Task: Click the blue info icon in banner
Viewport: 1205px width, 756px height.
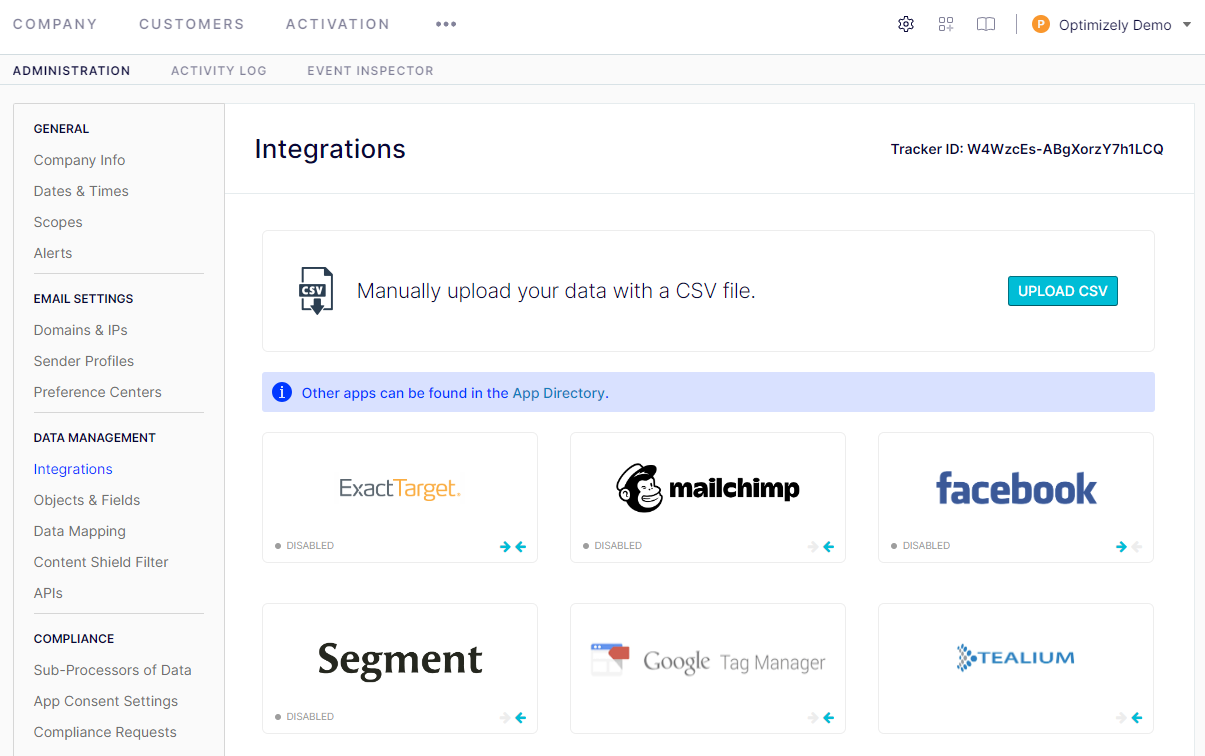Action: coord(282,392)
